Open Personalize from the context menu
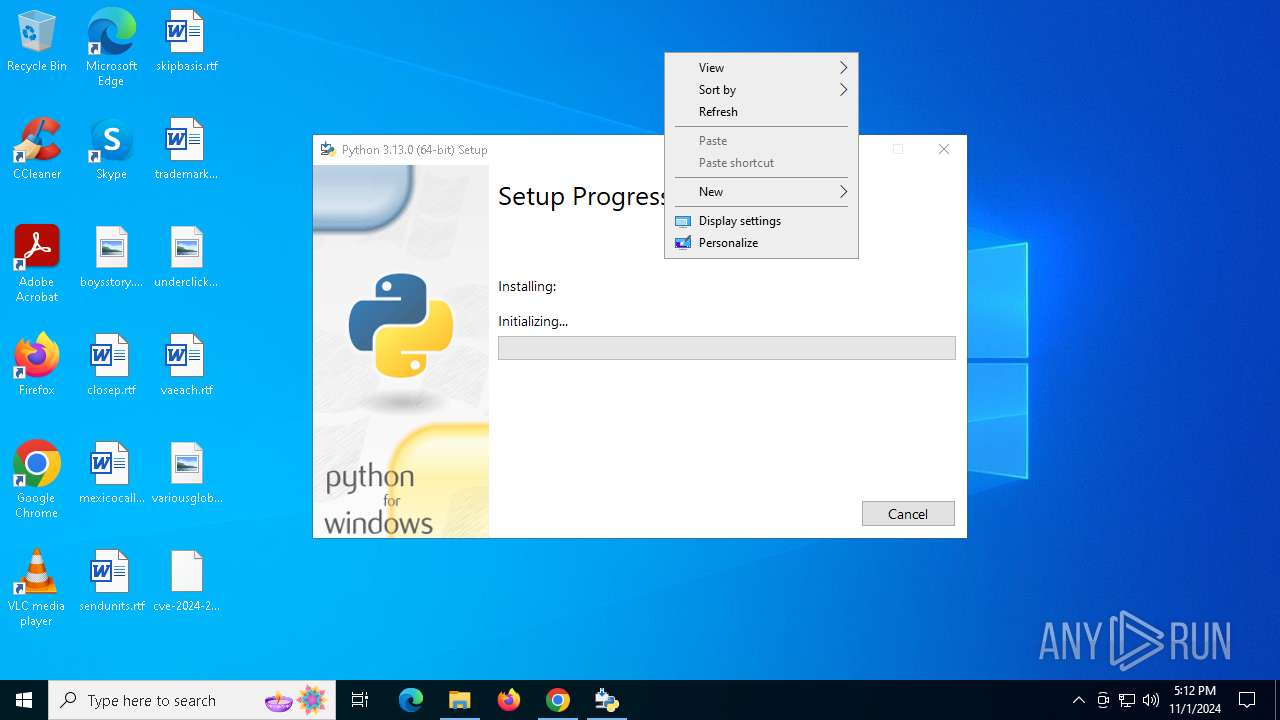This screenshot has height=720, width=1280. tap(761, 243)
